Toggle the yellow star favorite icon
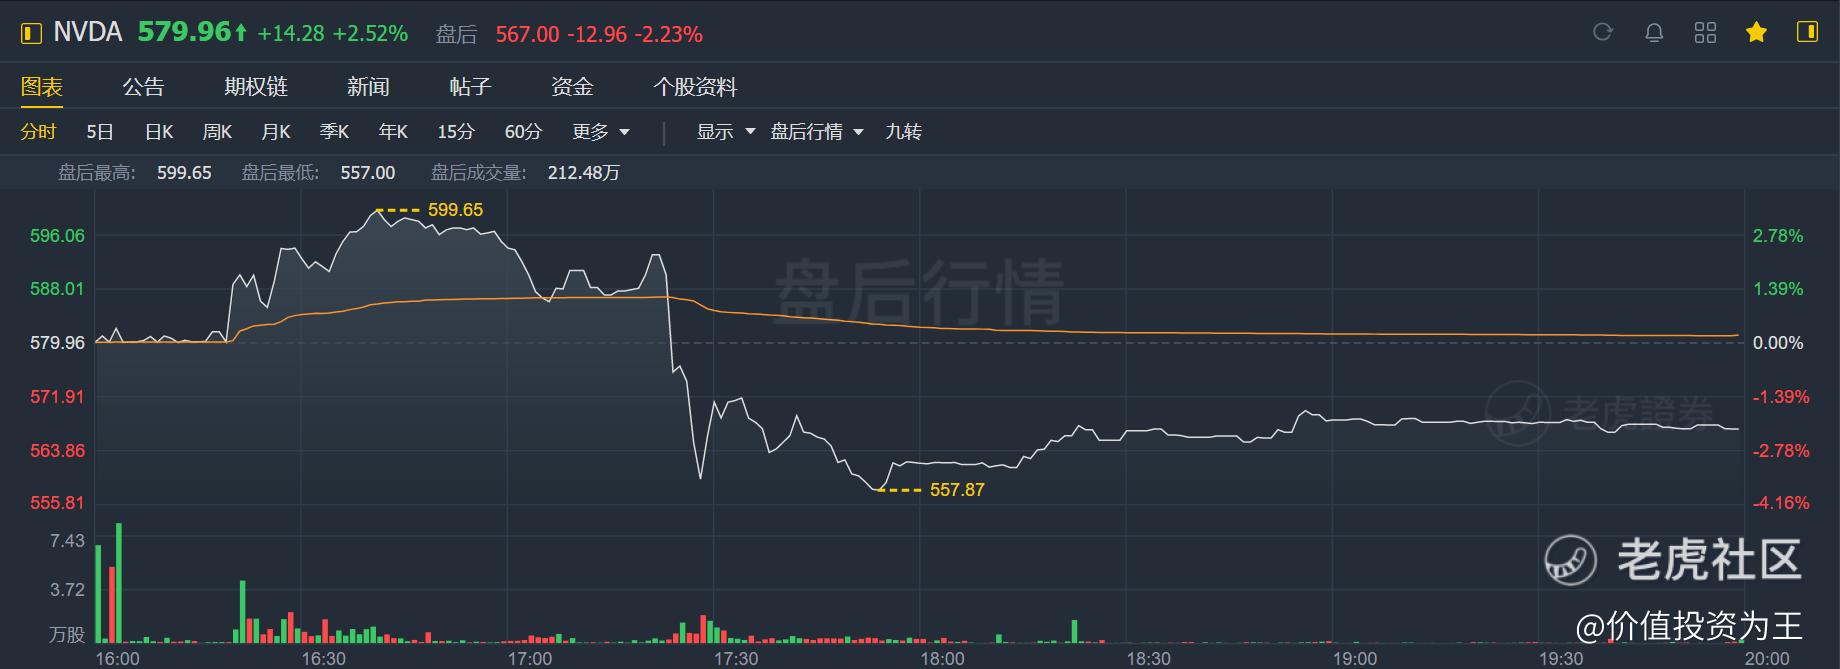This screenshot has width=1840, height=669. click(1756, 33)
